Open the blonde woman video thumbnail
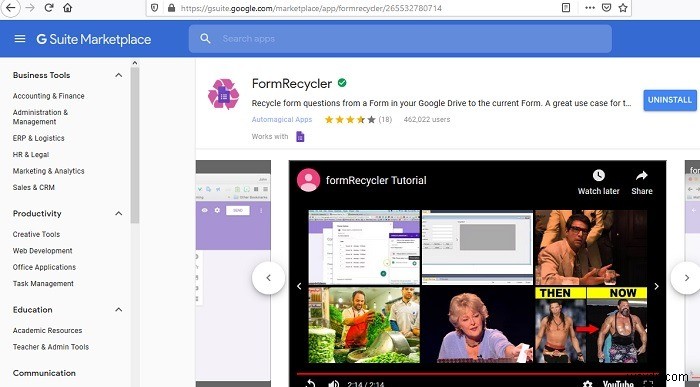 click(x=477, y=325)
